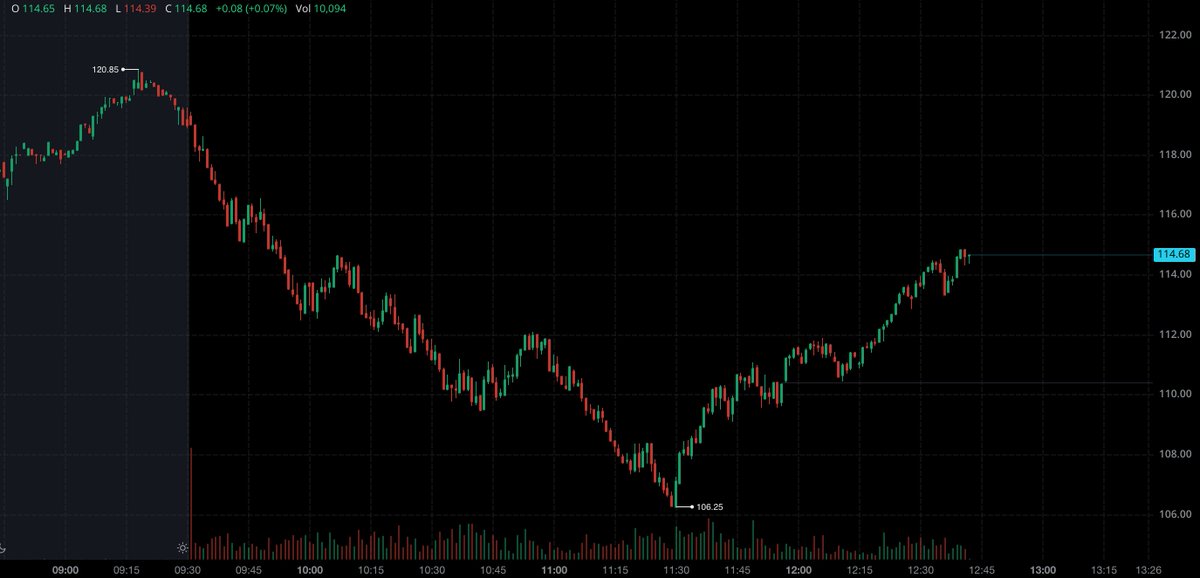1200x578 pixels.
Task: Click the 09:15 time axis label
Action: pos(126,569)
